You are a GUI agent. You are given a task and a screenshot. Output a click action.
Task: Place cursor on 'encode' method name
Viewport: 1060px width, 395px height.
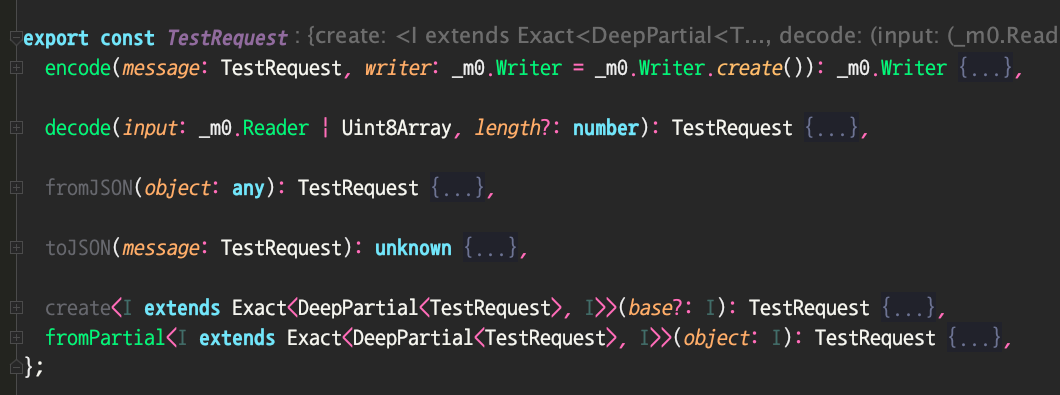[78, 68]
